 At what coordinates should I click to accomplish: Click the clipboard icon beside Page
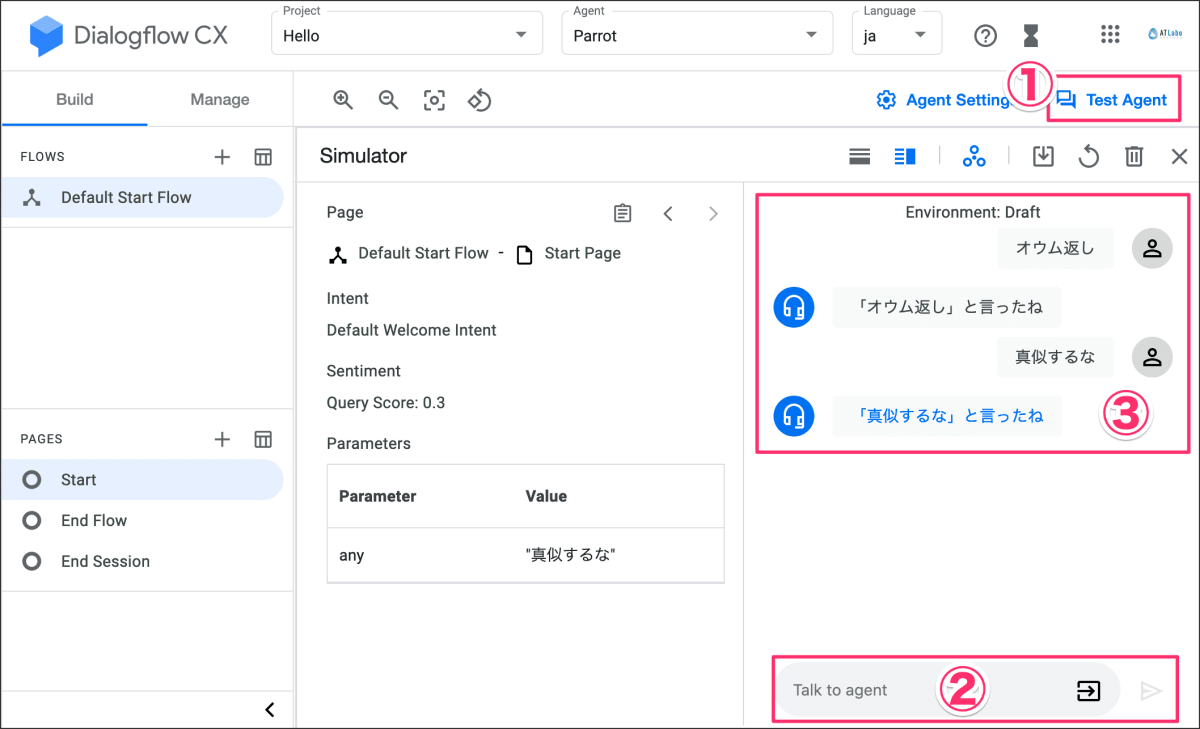click(623, 213)
